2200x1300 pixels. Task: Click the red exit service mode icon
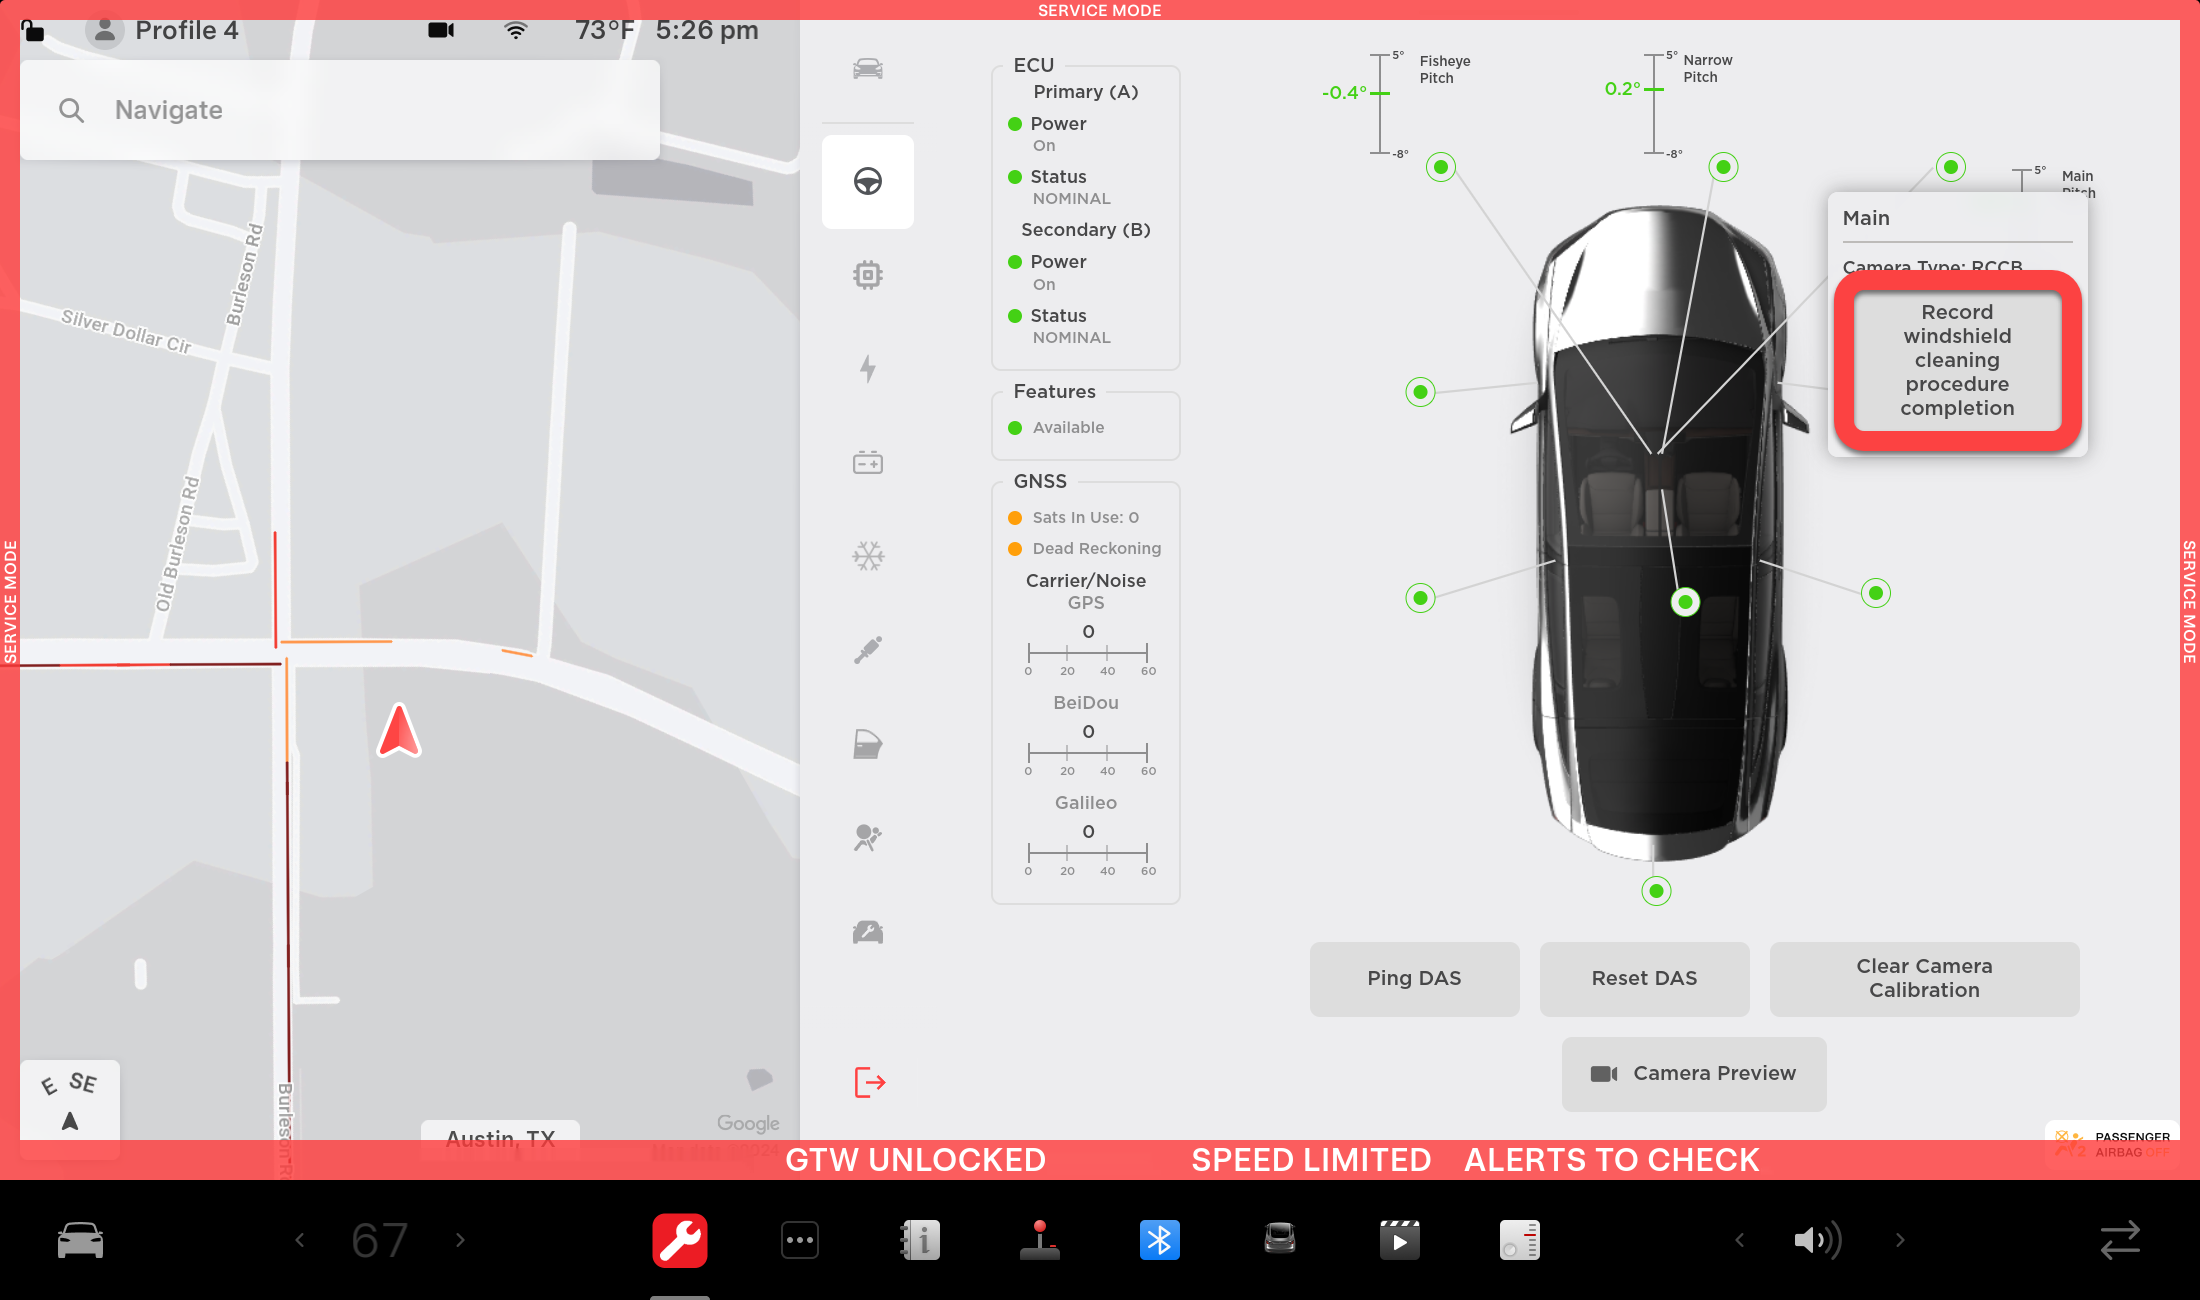click(869, 1082)
